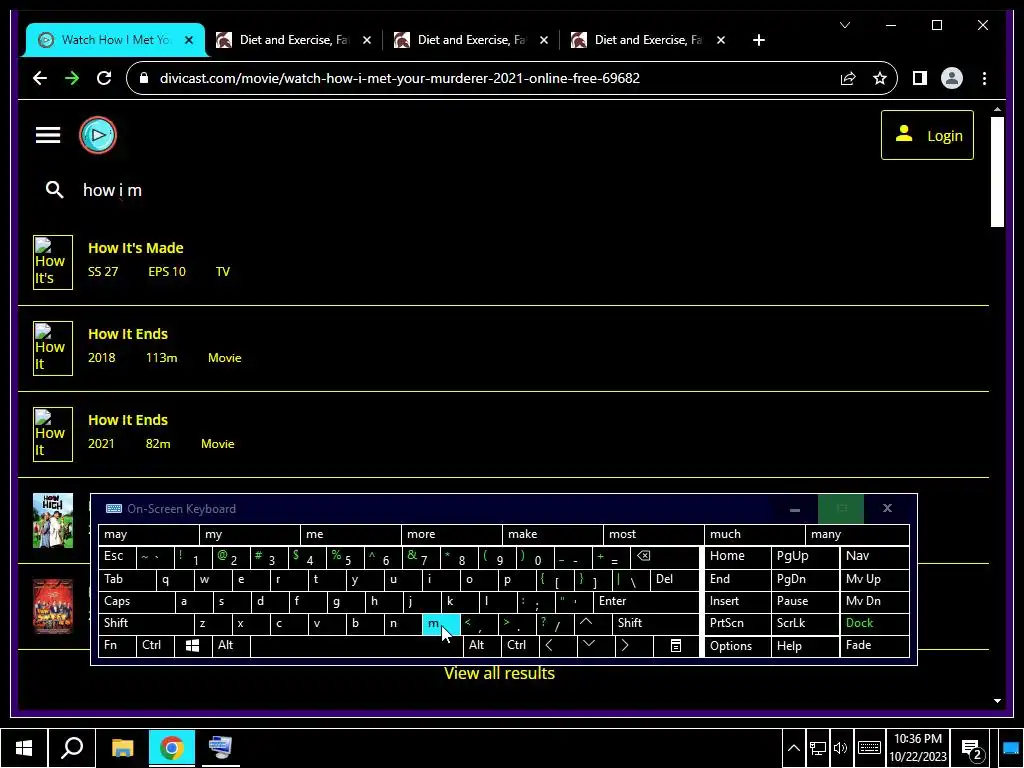Image resolution: width=1024 pixels, height=768 pixels.
Task: Toggle the left Alt key on On-Screen Keyboard
Action: (231, 645)
